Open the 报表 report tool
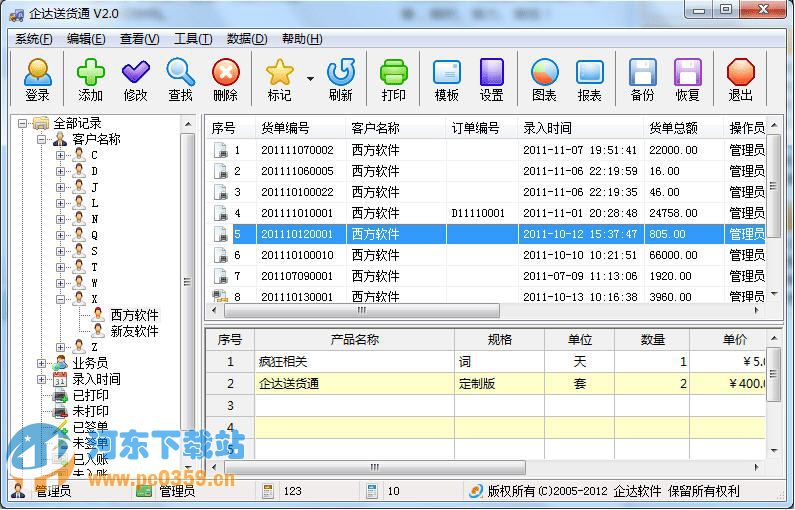795x510 pixels. [x=590, y=80]
